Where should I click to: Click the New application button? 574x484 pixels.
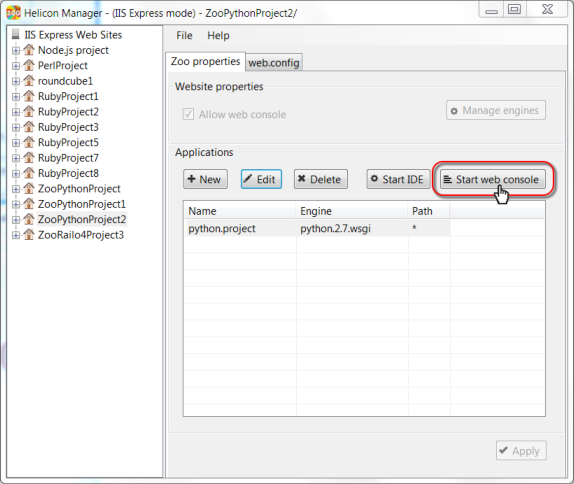tap(205, 179)
